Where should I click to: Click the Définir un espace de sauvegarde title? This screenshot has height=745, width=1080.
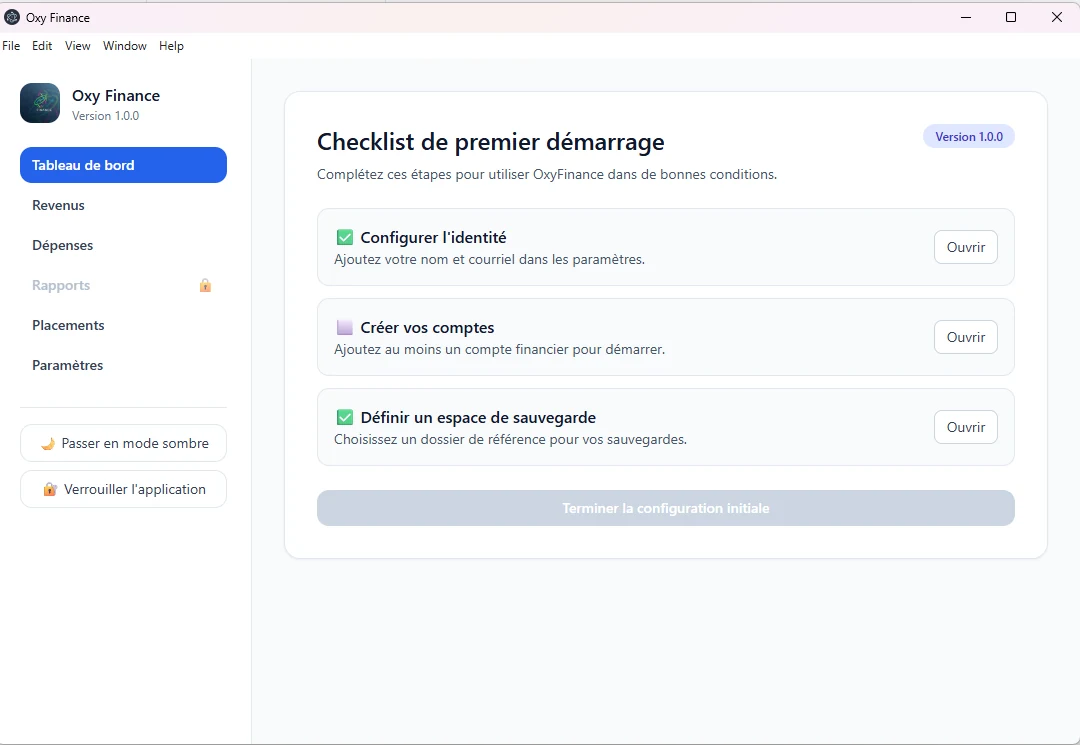478,418
